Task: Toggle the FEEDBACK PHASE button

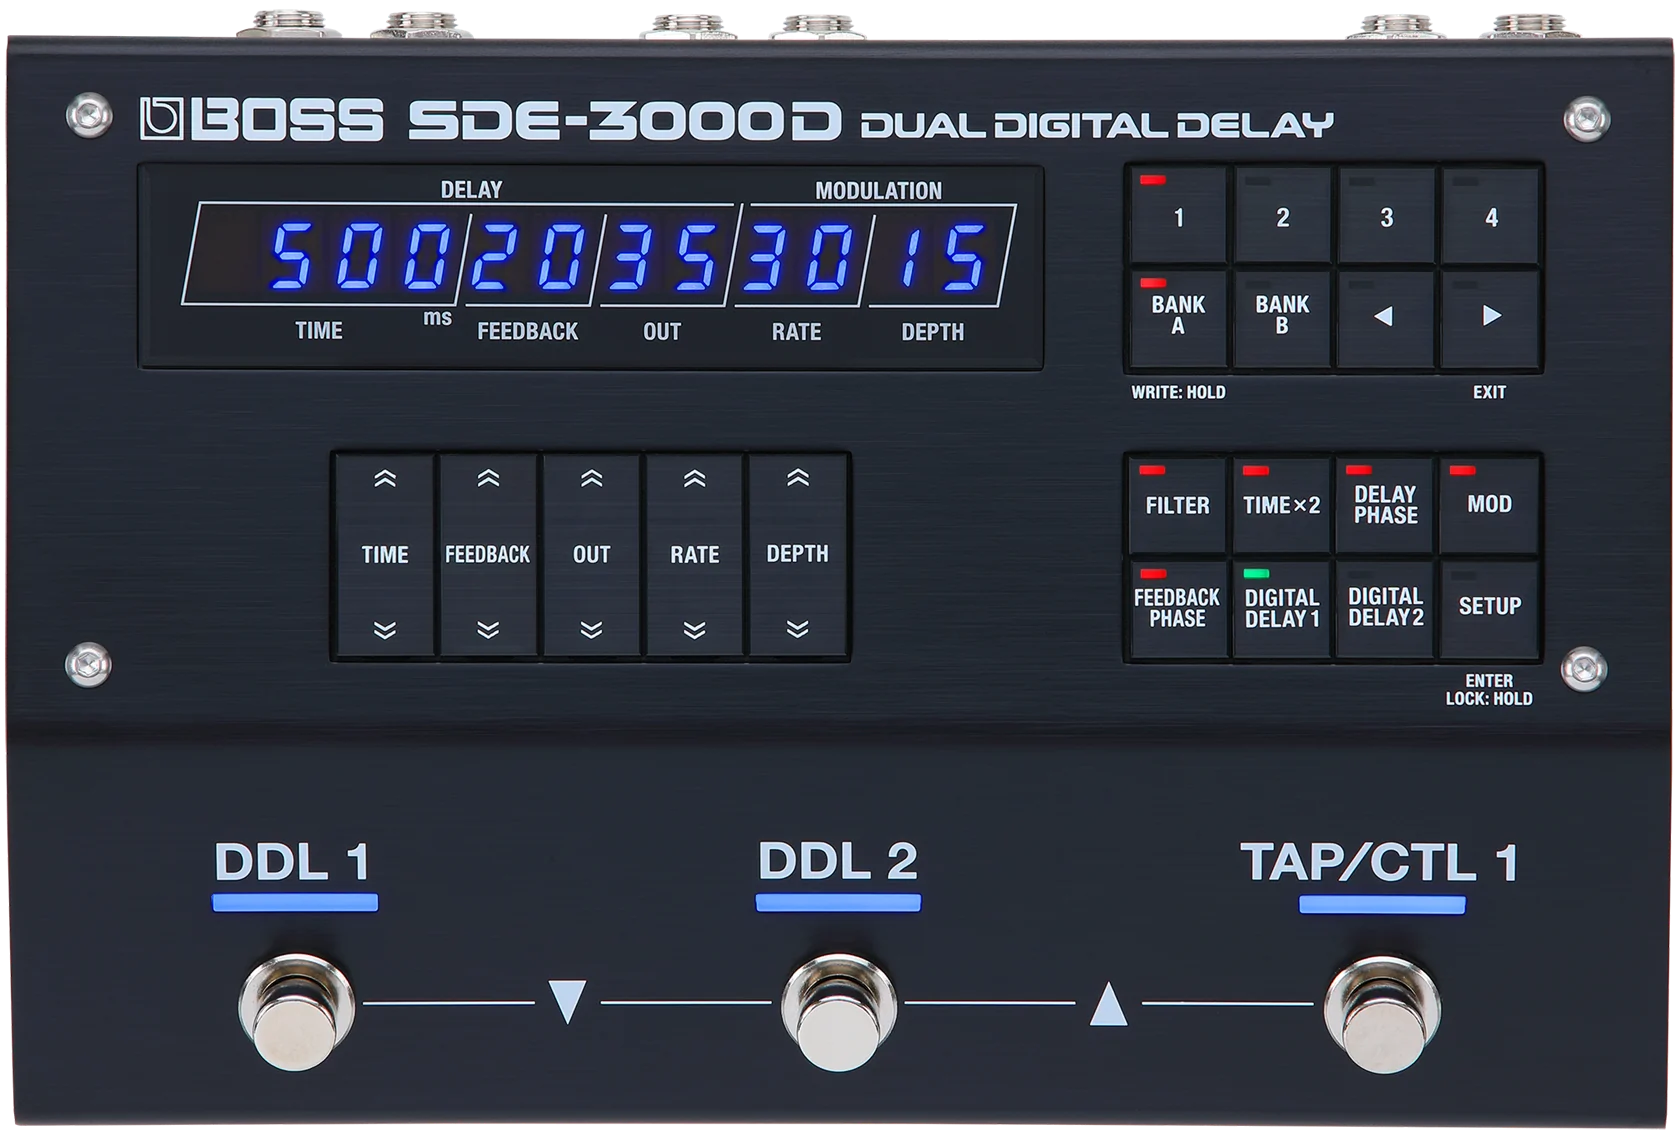Action: tap(1178, 608)
